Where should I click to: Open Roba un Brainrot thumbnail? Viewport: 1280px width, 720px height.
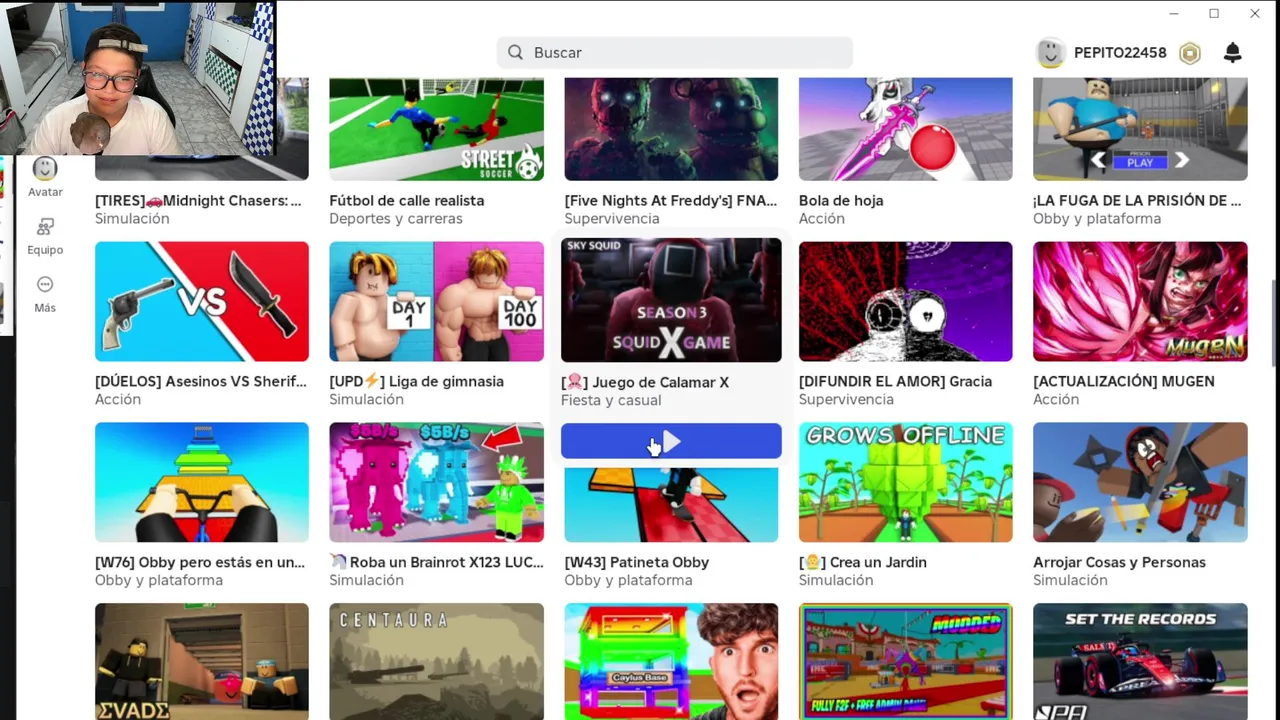[x=437, y=482]
